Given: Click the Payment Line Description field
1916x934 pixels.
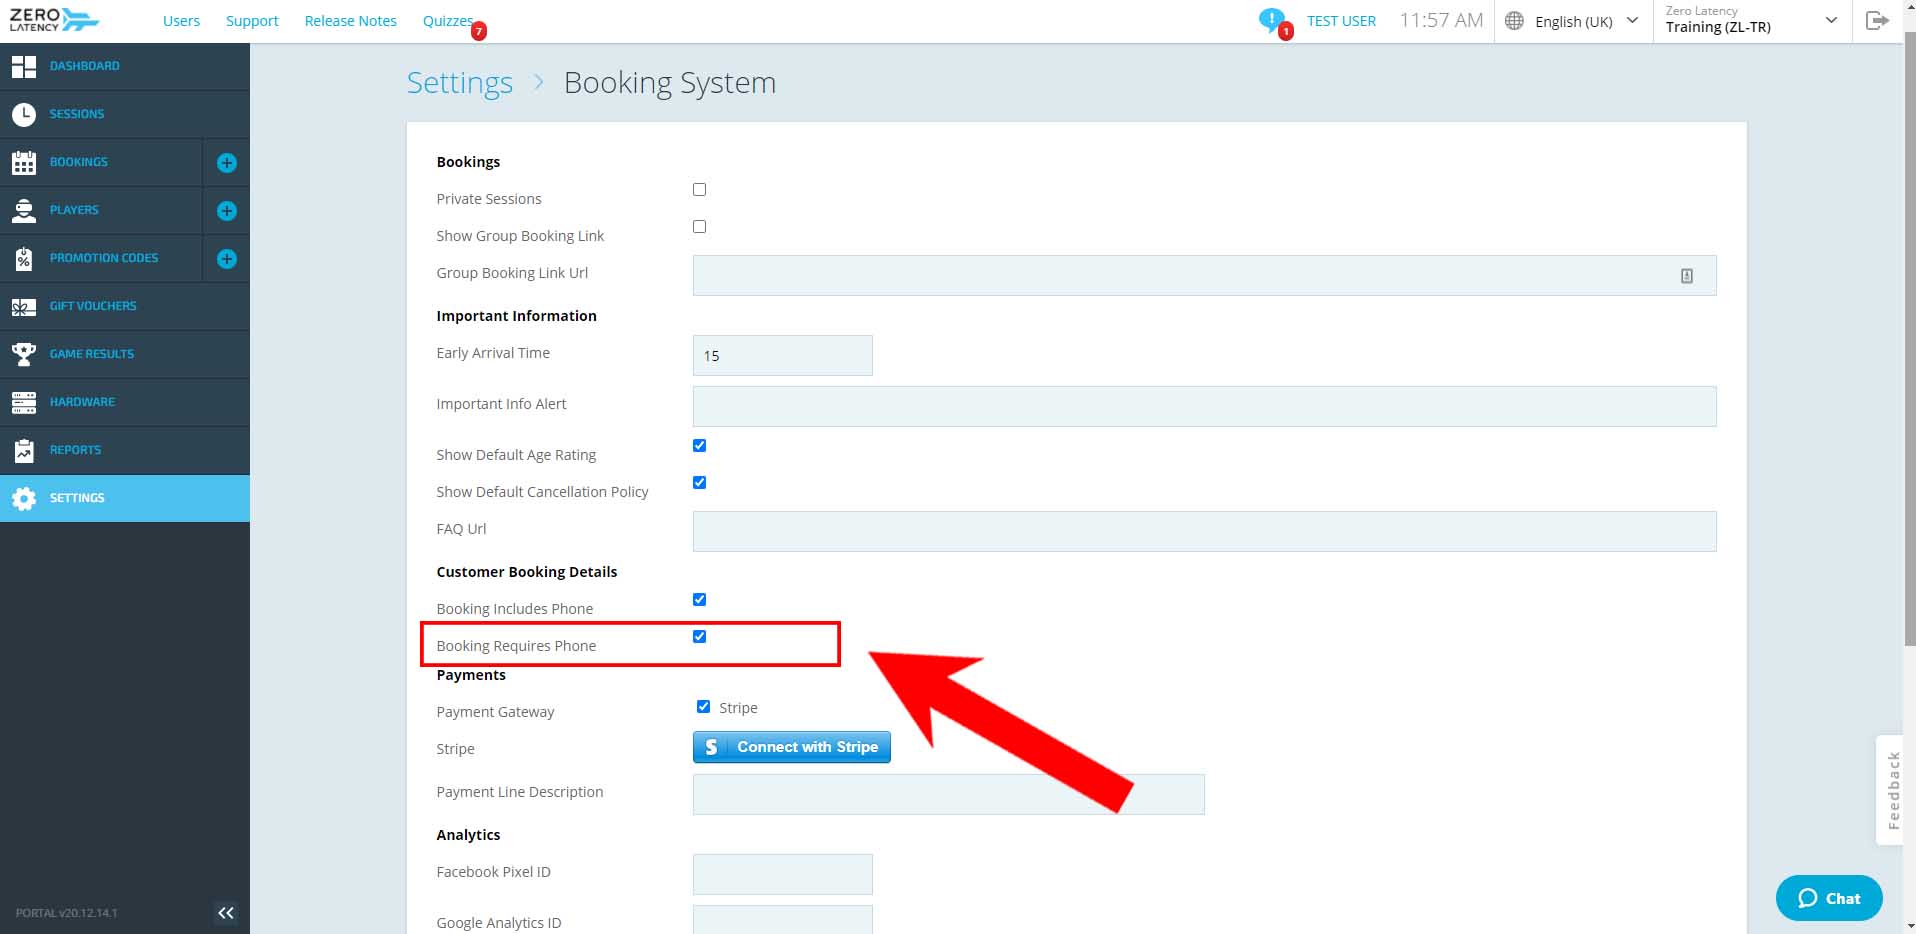Looking at the screenshot, I should tap(948, 795).
